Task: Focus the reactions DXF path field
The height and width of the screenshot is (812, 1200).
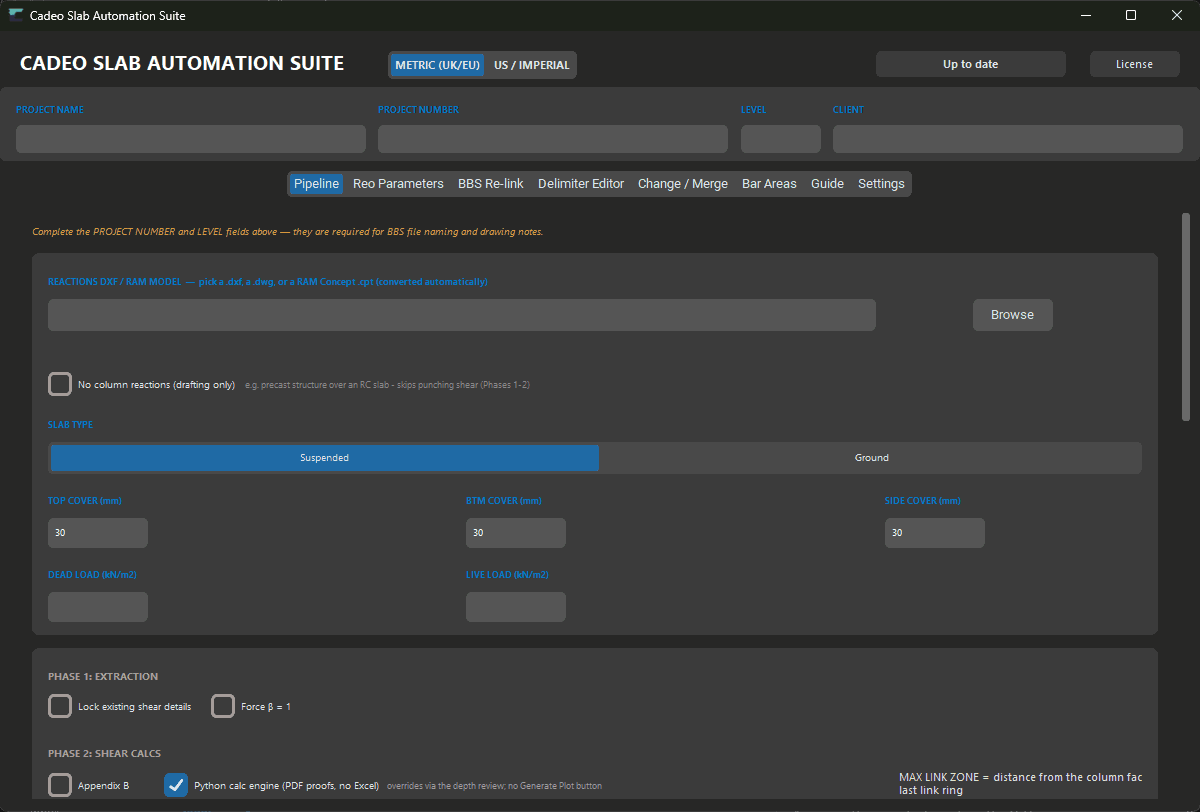Action: [462, 315]
